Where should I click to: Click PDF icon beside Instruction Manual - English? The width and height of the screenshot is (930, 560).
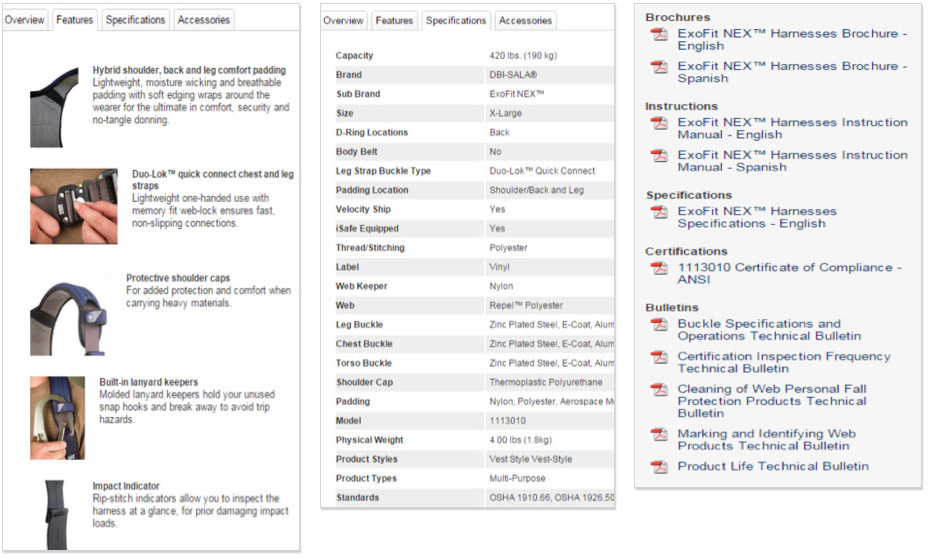(659, 123)
